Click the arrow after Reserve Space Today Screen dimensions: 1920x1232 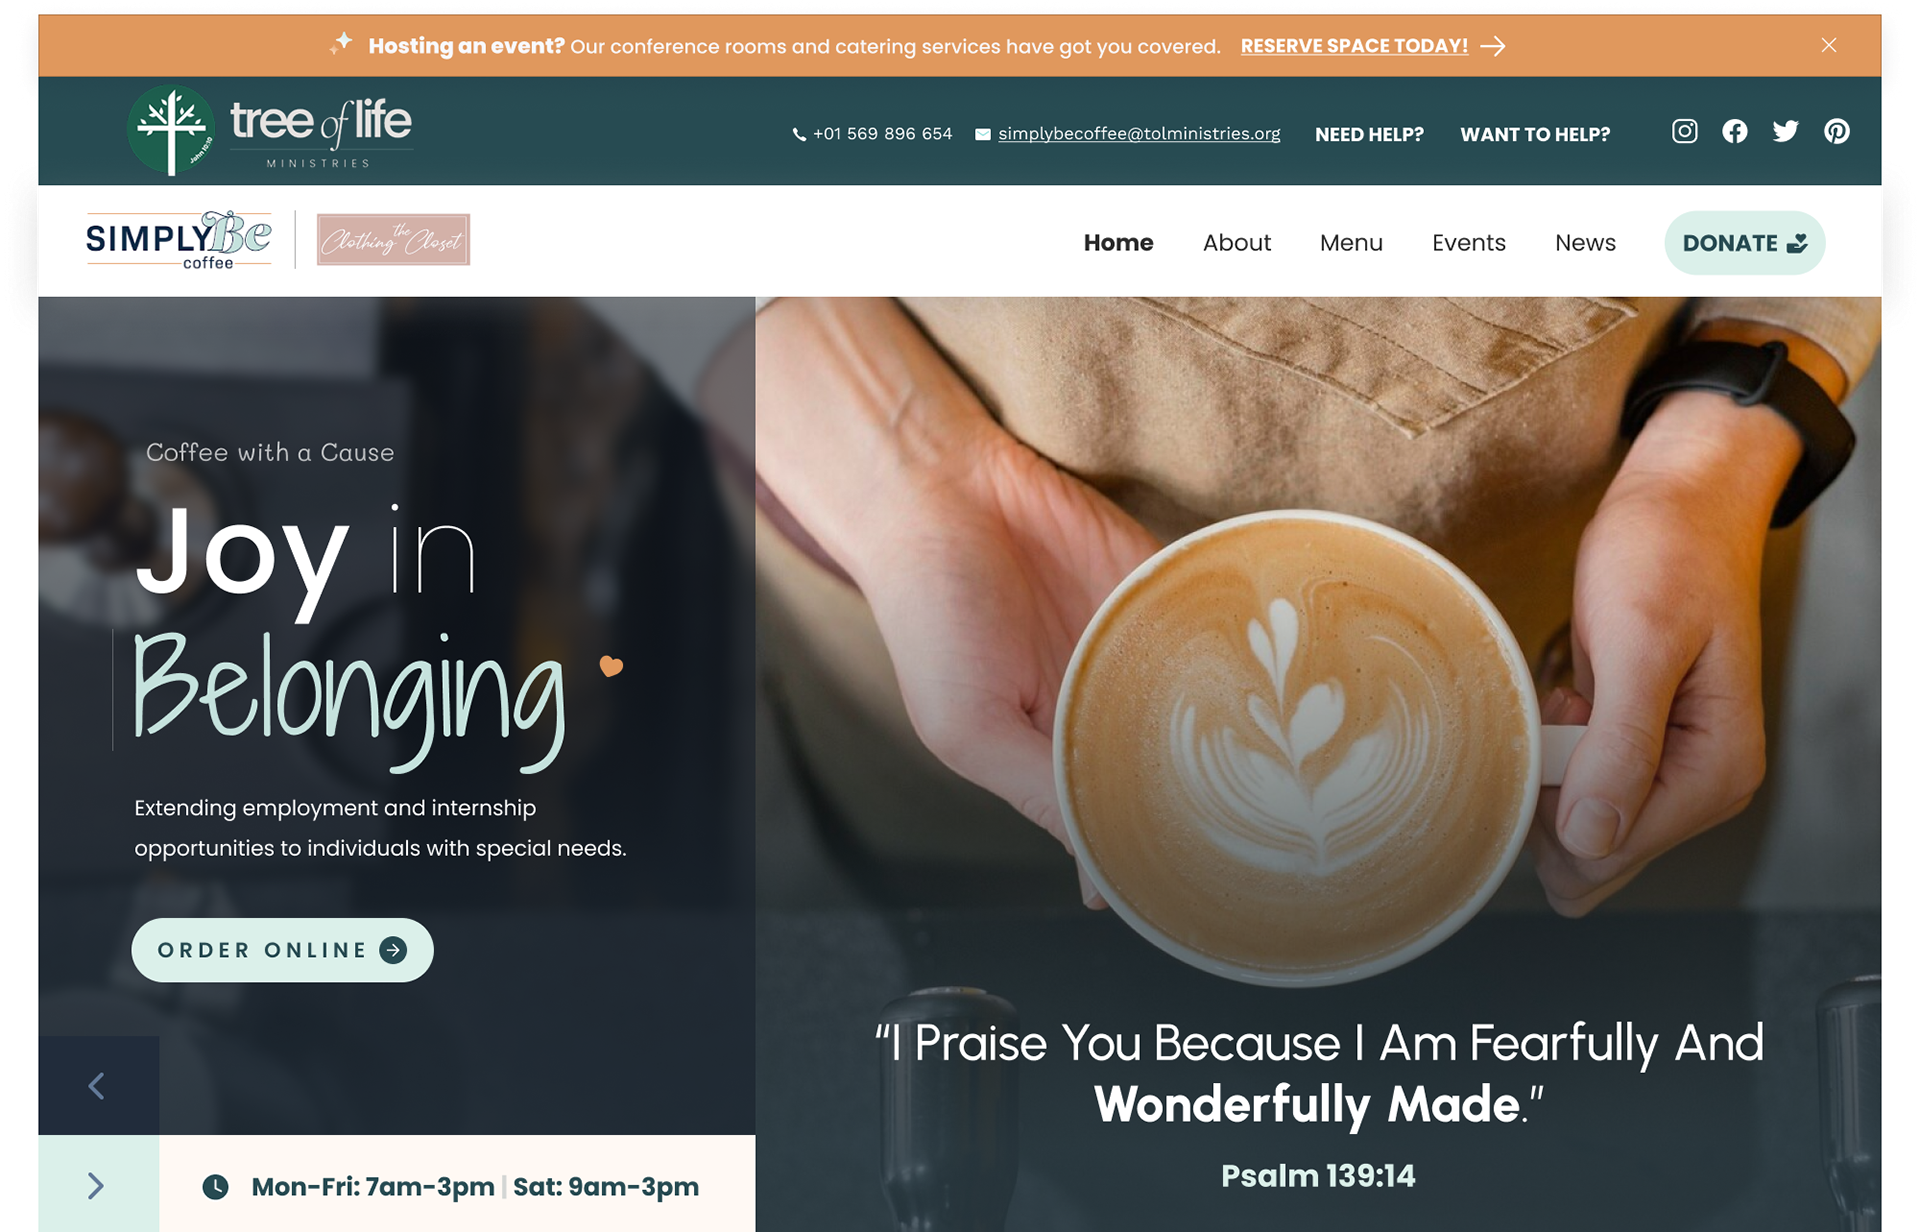tap(1493, 46)
